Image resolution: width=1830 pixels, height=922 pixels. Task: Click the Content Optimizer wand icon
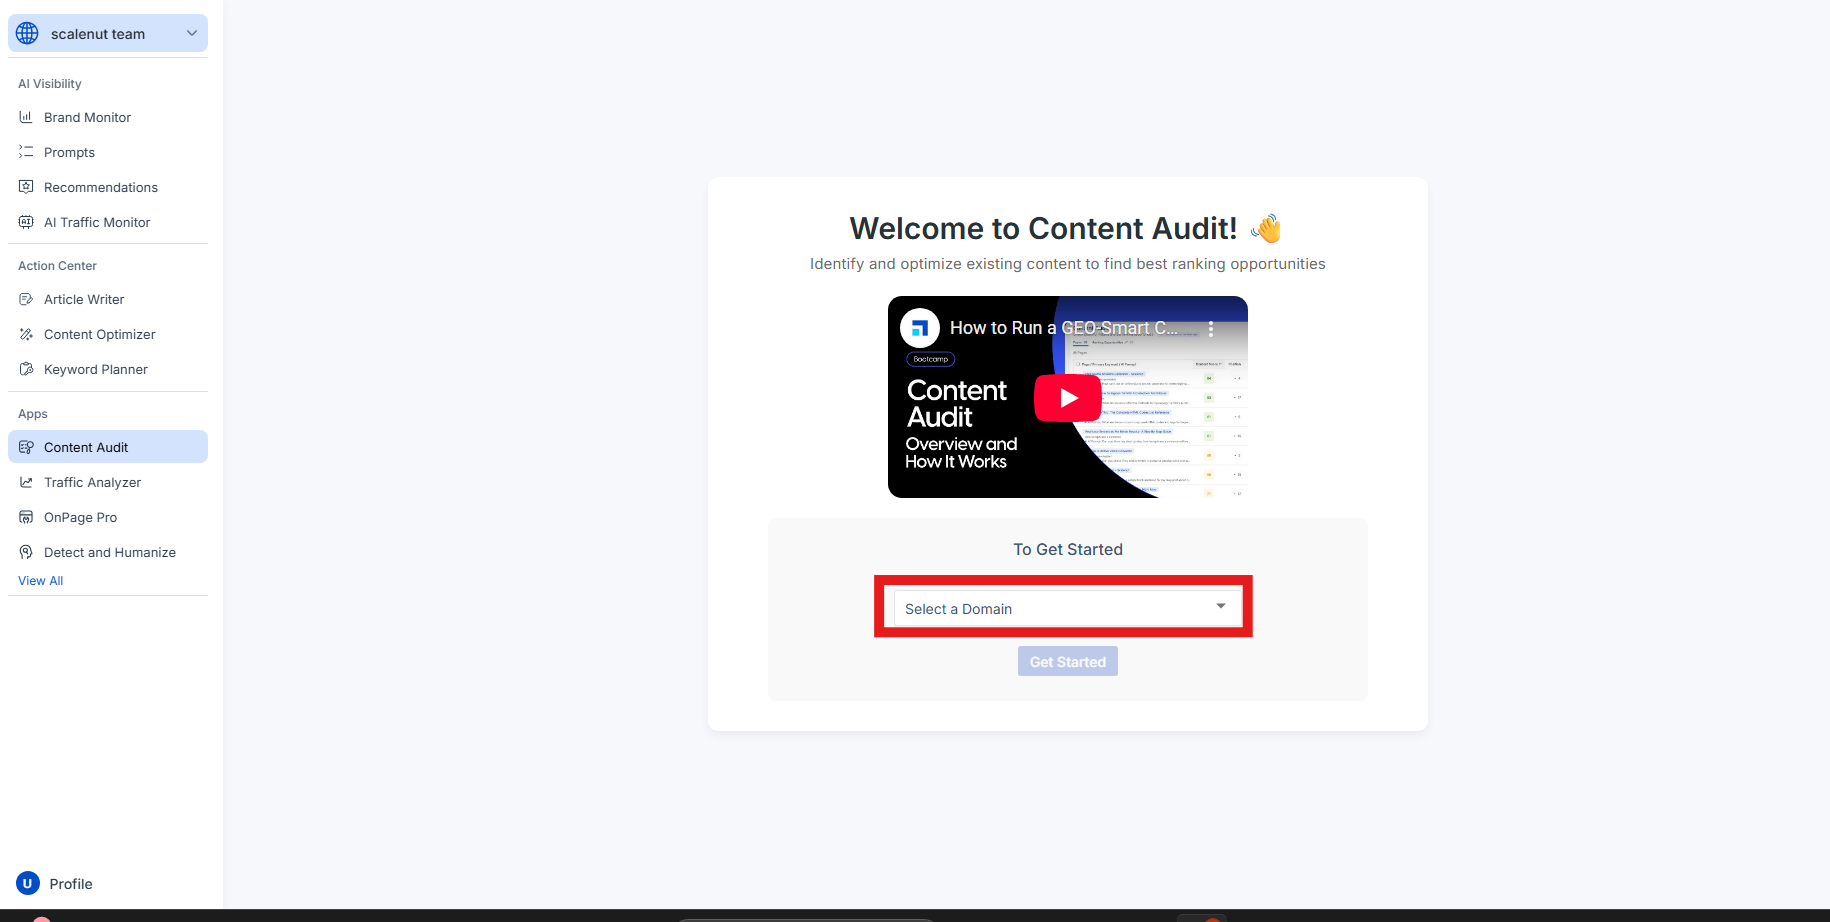[26, 334]
